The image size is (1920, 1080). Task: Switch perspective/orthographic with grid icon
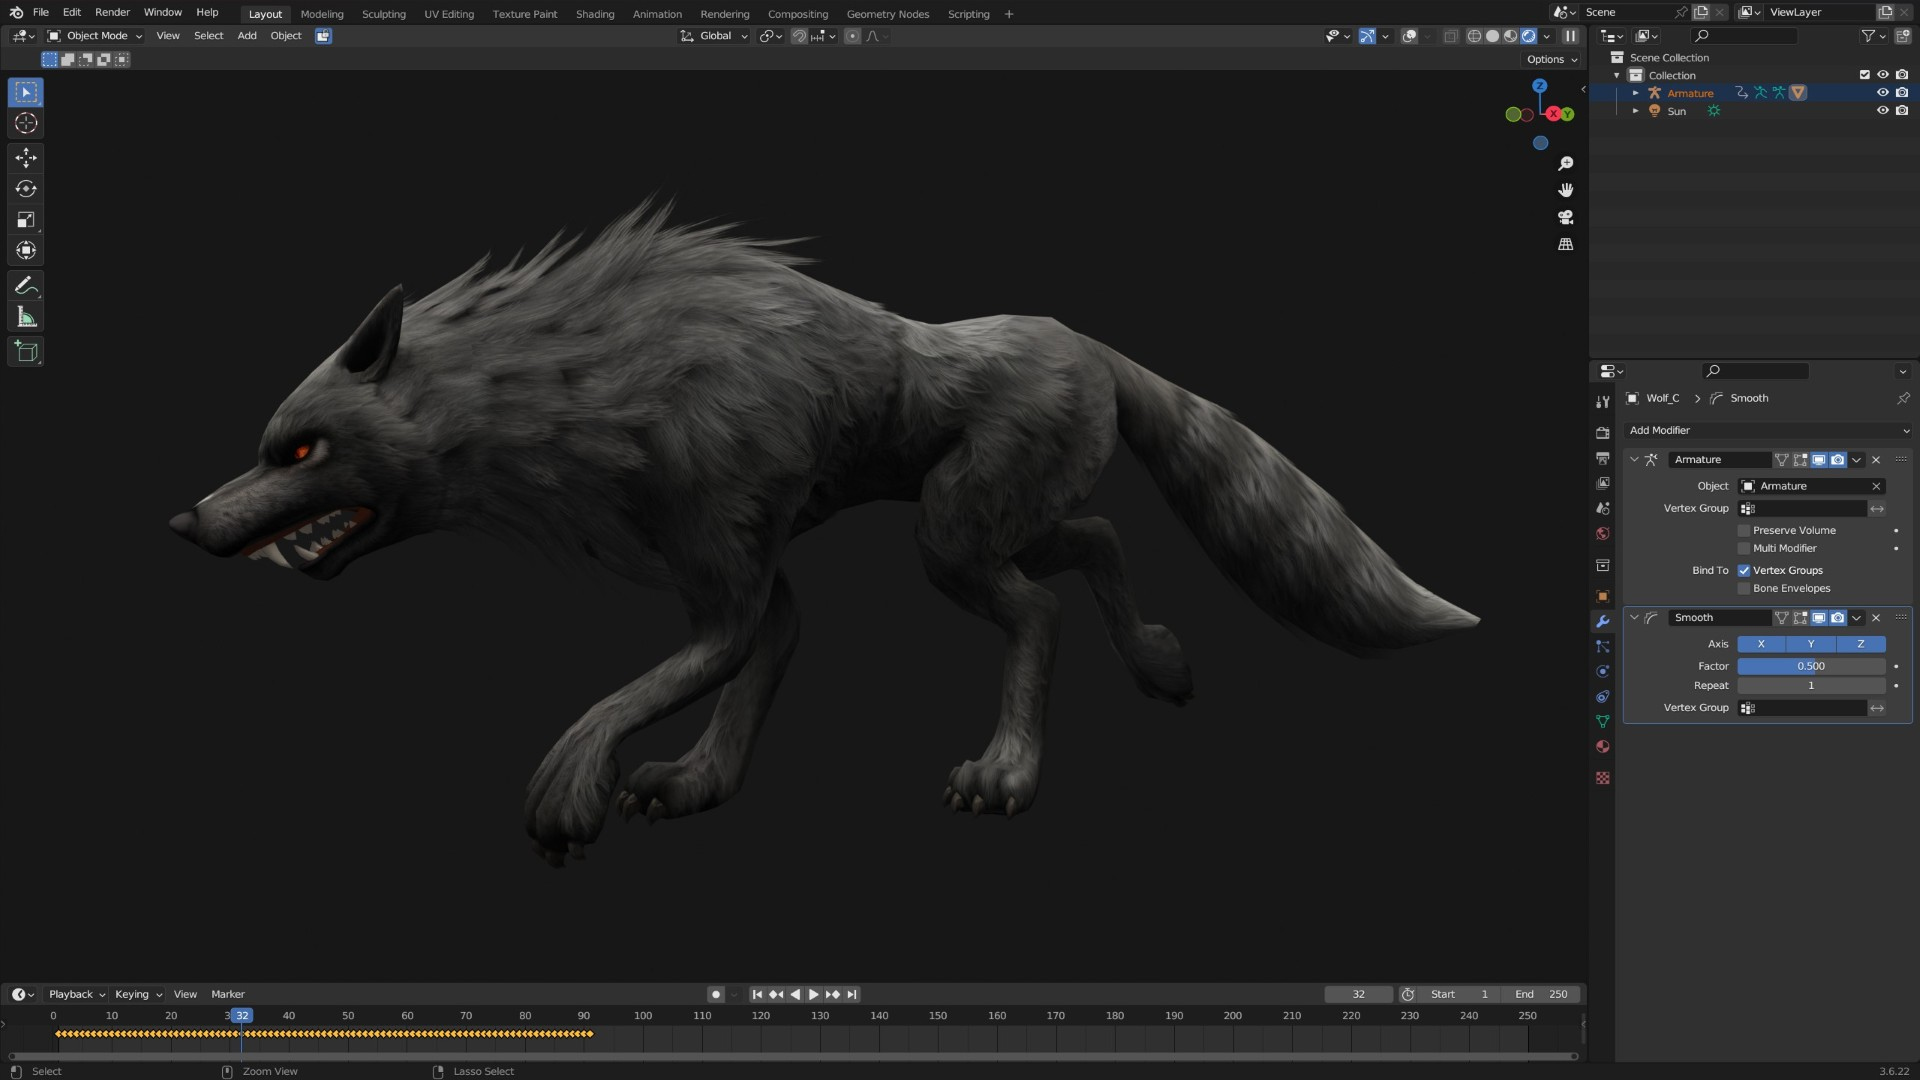pyautogui.click(x=1566, y=244)
